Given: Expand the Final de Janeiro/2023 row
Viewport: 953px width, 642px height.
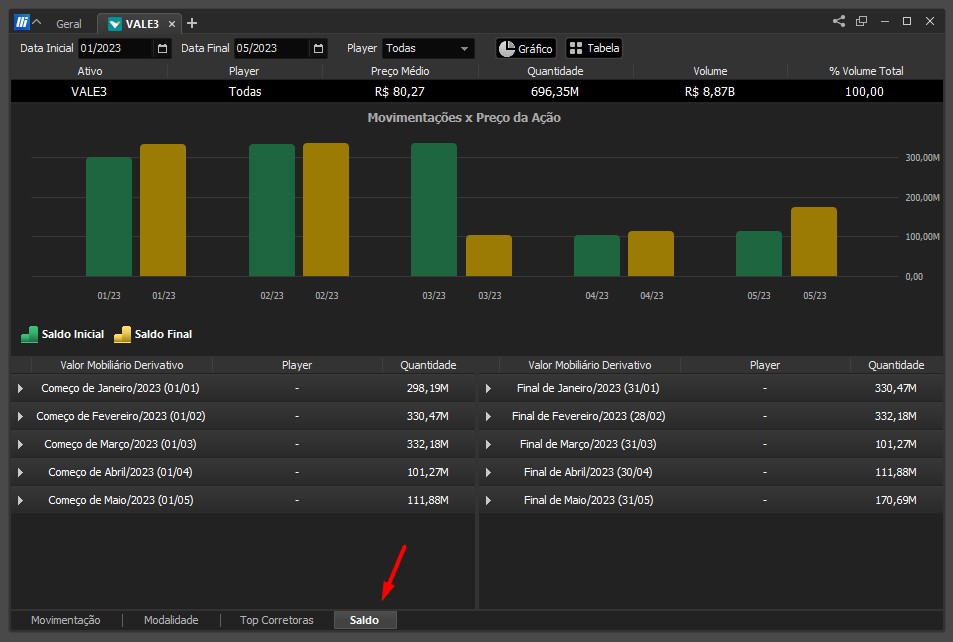Looking at the screenshot, I should pyautogui.click(x=488, y=388).
